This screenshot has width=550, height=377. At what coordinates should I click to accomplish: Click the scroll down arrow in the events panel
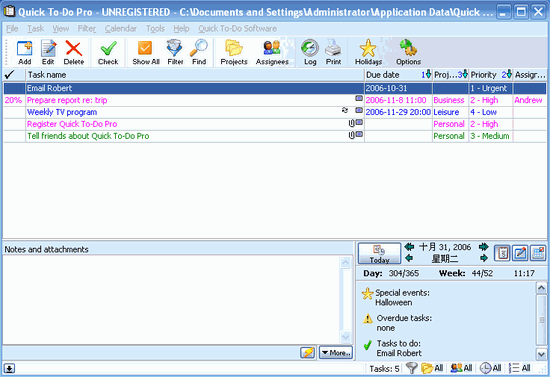coord(541,354)
